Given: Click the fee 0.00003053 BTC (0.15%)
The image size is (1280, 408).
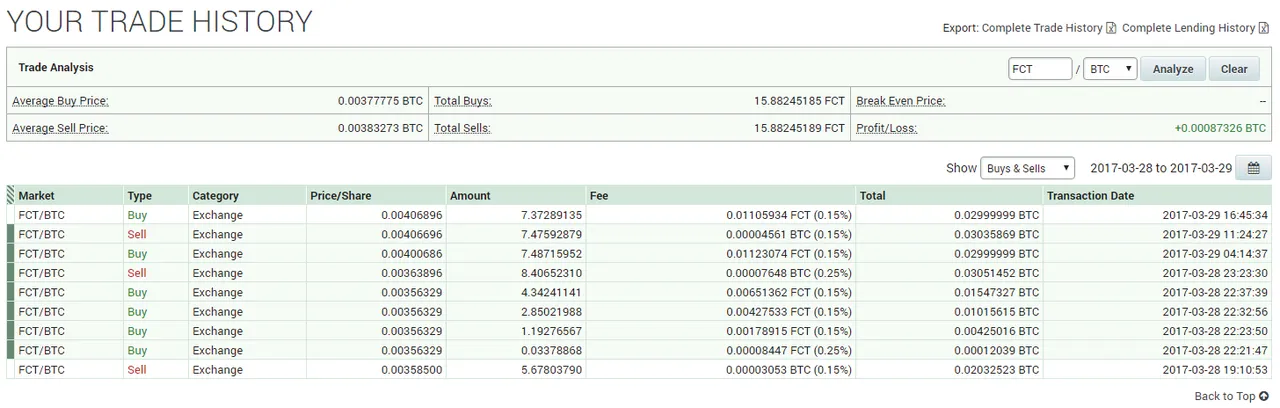Looking at the screenshot, I should (789, 370).
